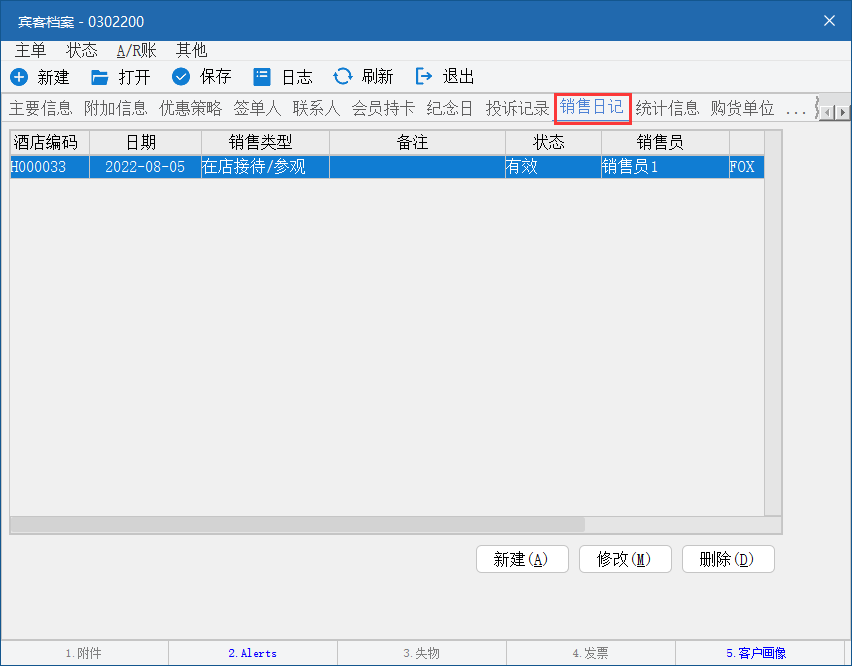The height and width of the screenshot is (666, 852).
Task: Click the 销售员 column header
Action: tap(665, 142)
